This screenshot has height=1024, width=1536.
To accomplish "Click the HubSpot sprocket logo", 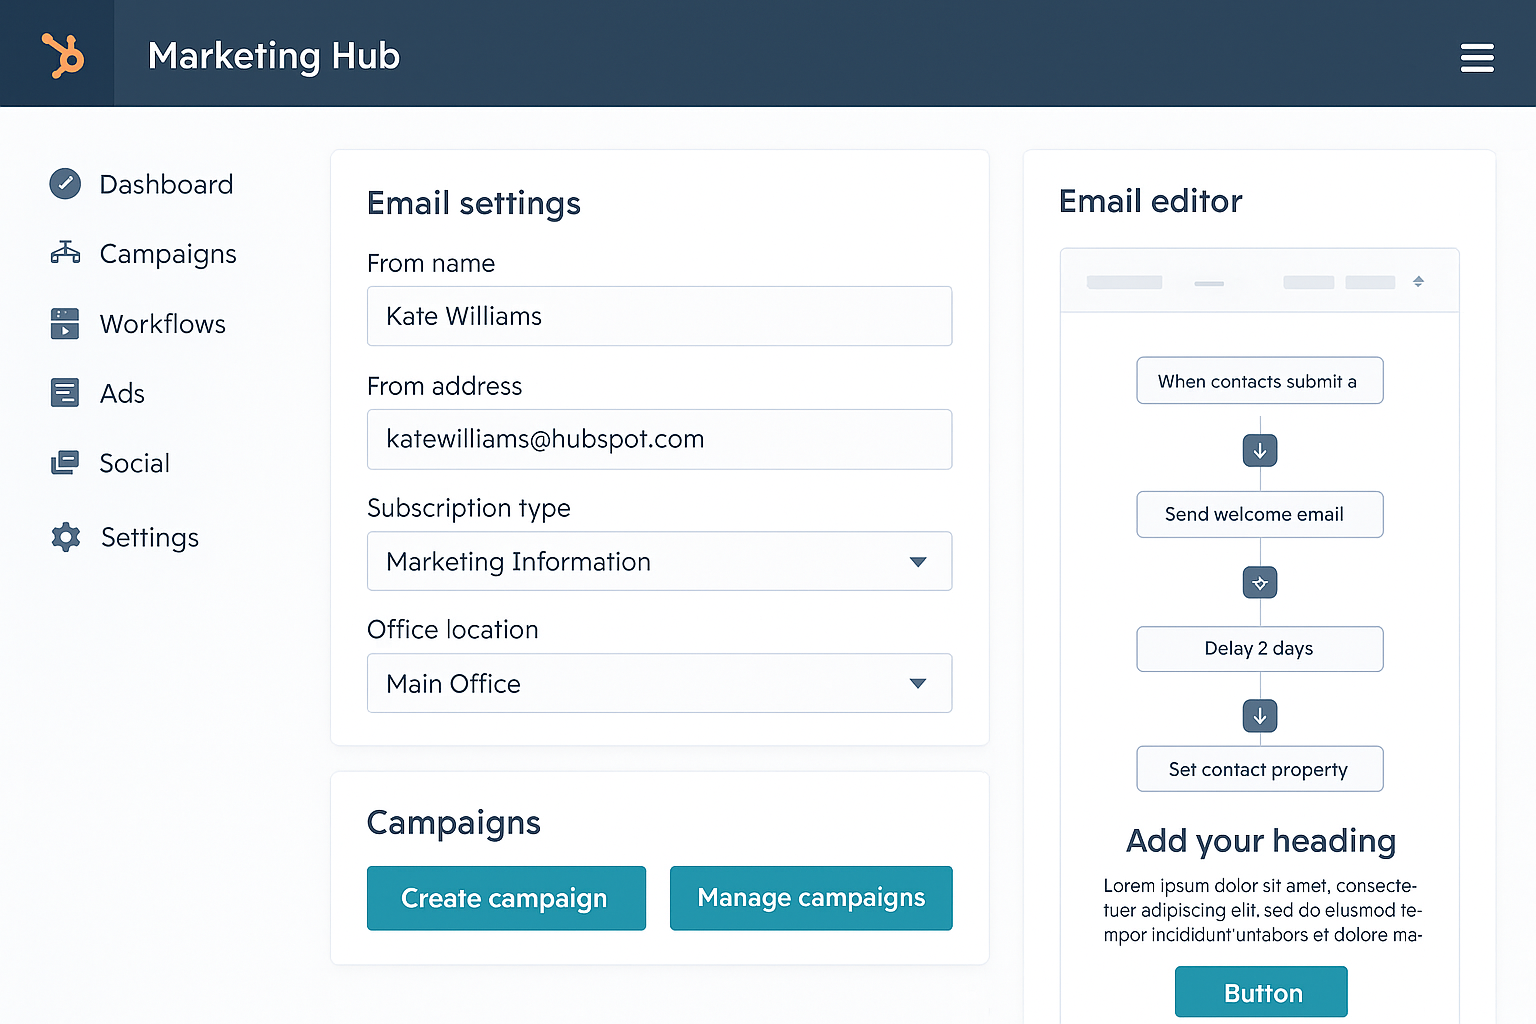I will (62, 55).
